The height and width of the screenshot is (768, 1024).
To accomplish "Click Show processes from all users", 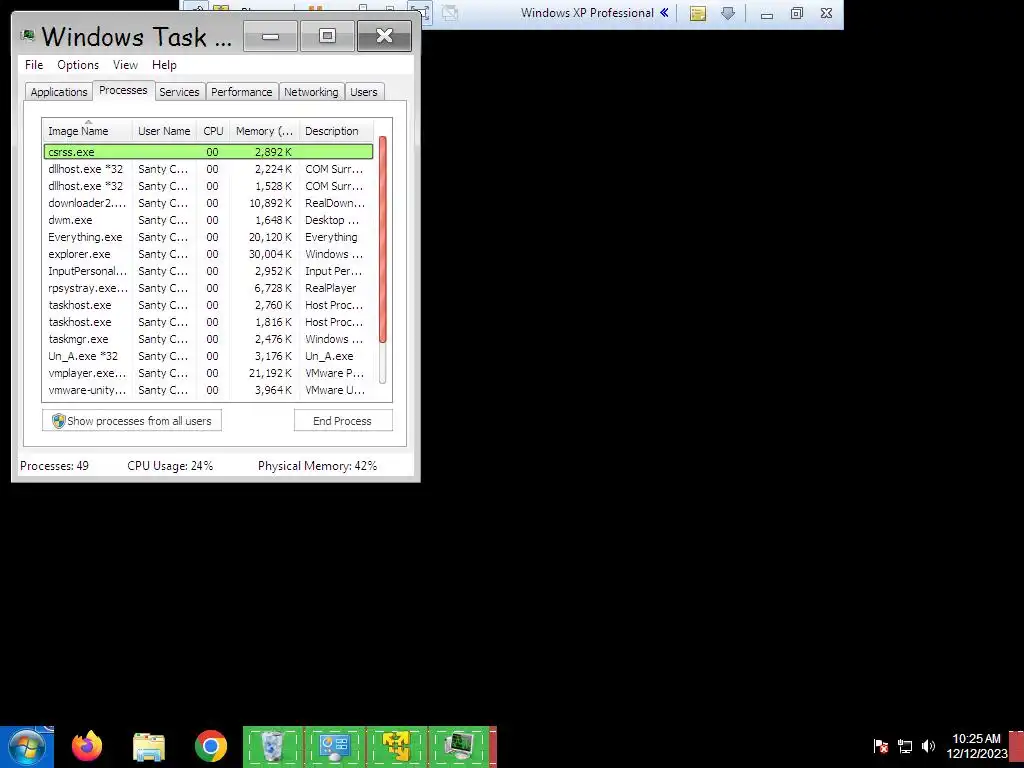I will (x=132, y=421).
